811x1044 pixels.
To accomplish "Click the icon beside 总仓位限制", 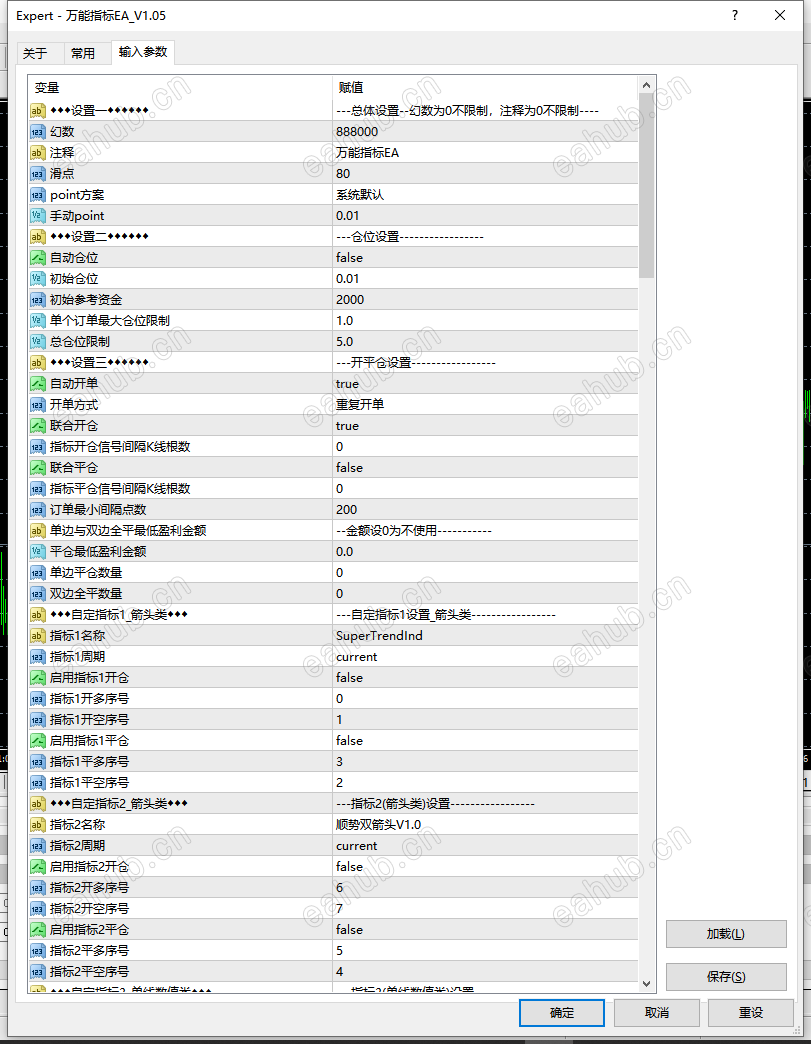I will point(37,342).
